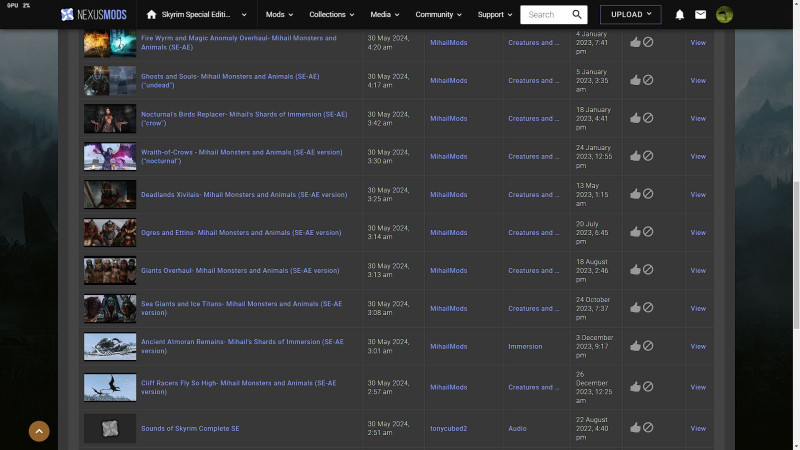Open the Media menu
800x450 pixels.
(385, 14)
